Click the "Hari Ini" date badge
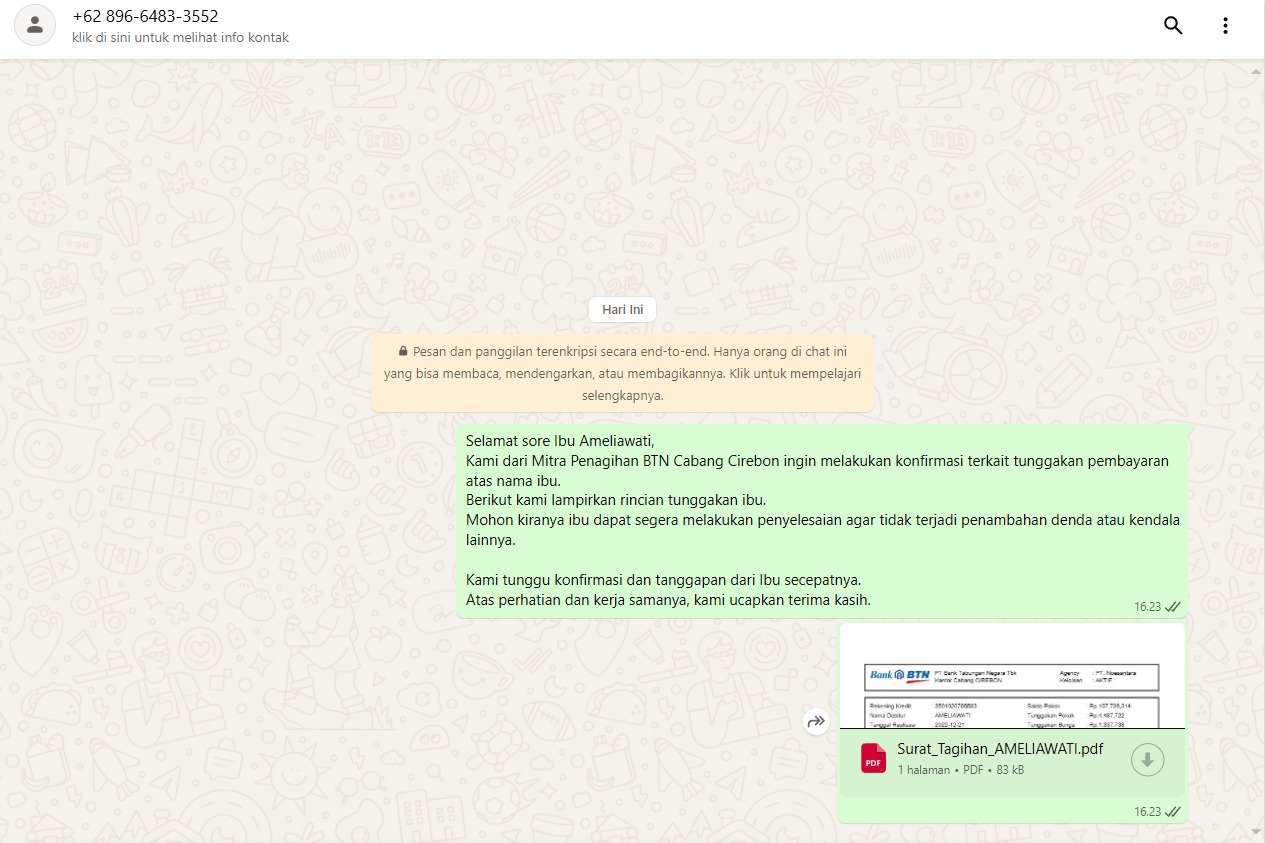 [x=622, y=310]
